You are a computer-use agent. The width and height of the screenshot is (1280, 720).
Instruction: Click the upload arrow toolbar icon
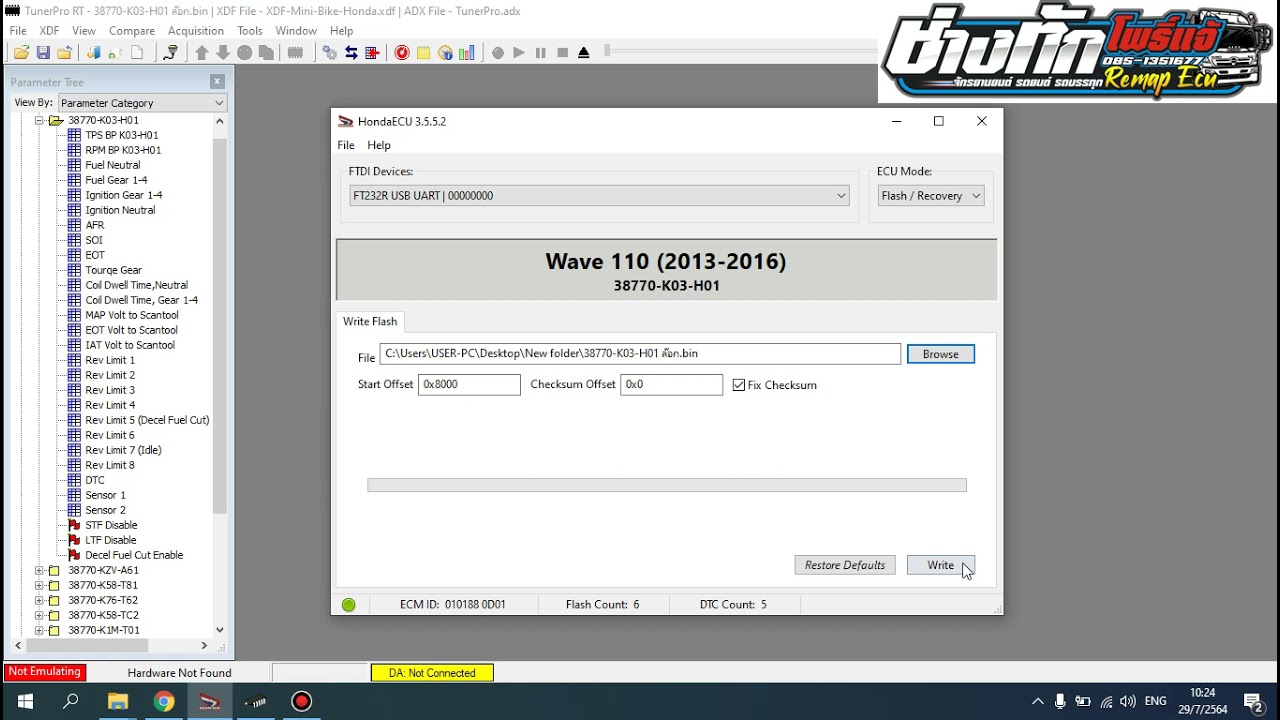tap(202, 53)
